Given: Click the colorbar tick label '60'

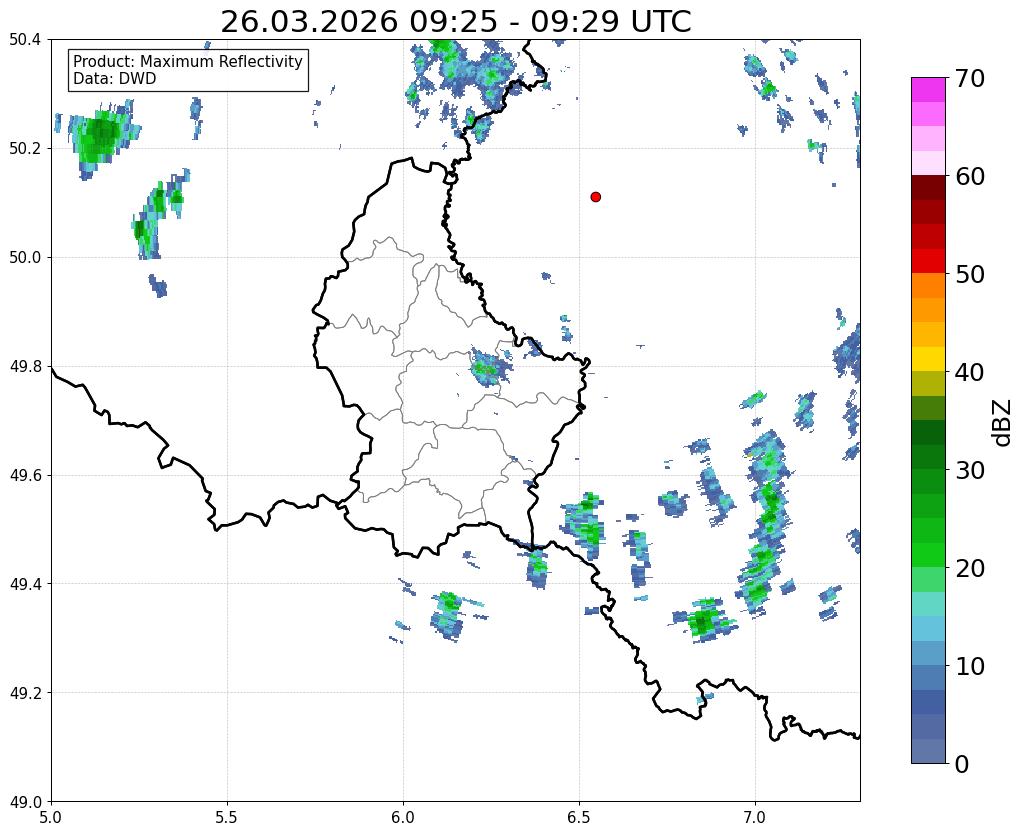Looking at the screenshot, I should click(970, 176).
